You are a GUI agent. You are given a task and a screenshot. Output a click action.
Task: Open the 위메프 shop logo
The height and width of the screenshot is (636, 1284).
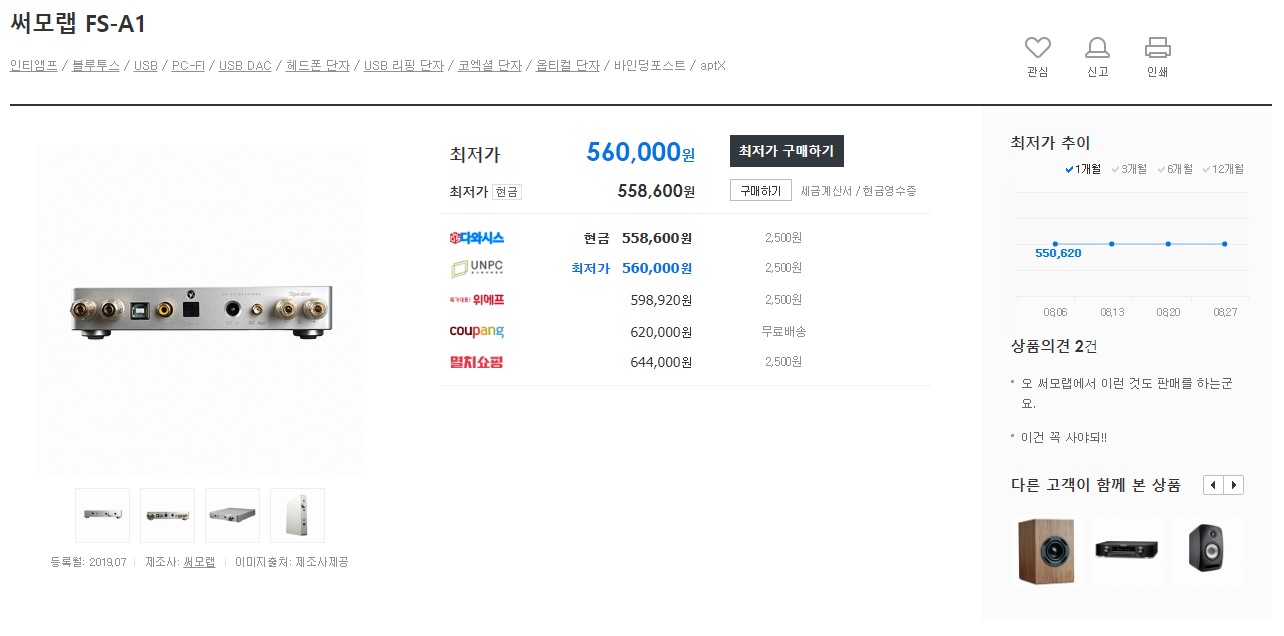(477, 299)
